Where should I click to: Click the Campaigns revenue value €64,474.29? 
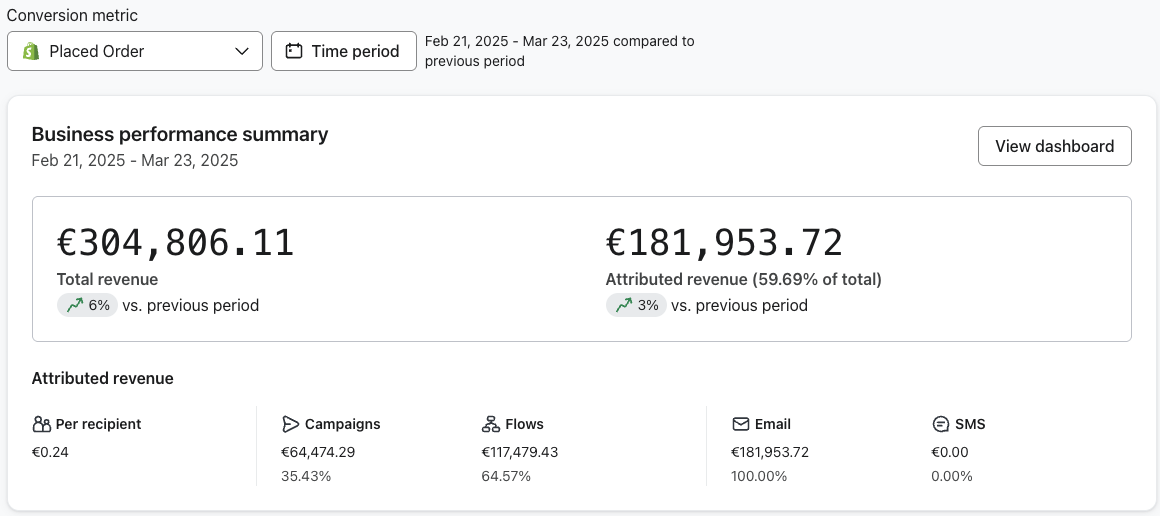(x=318, y=452)
